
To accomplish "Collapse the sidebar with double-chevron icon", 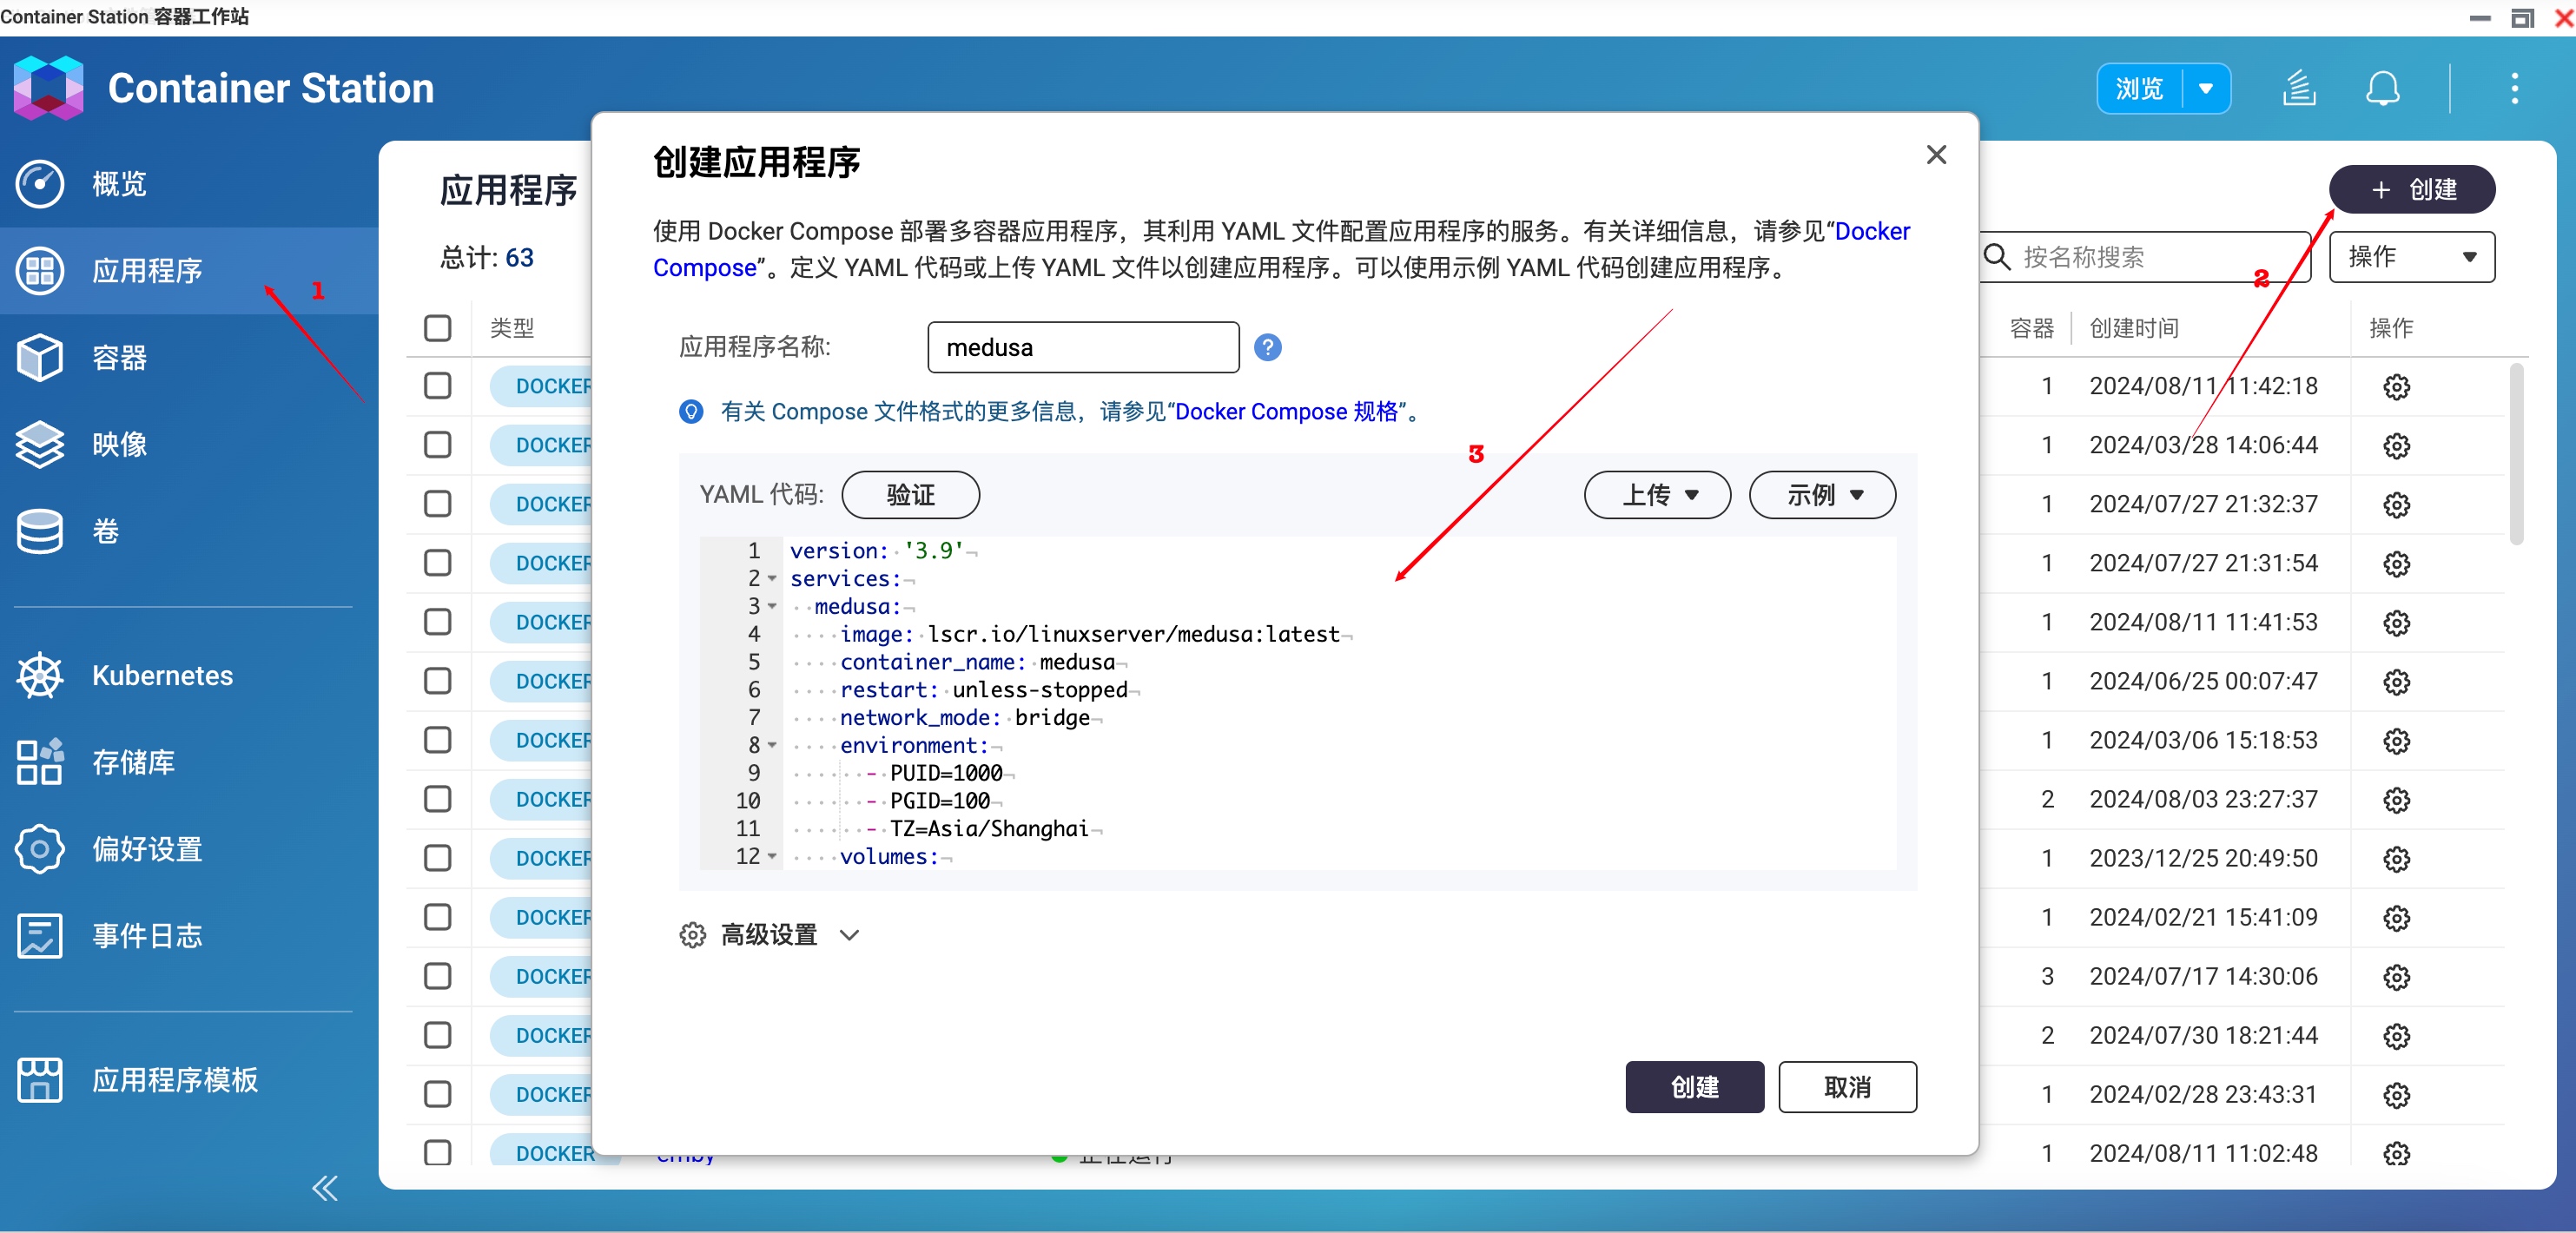I will [x=325, y=1188].
